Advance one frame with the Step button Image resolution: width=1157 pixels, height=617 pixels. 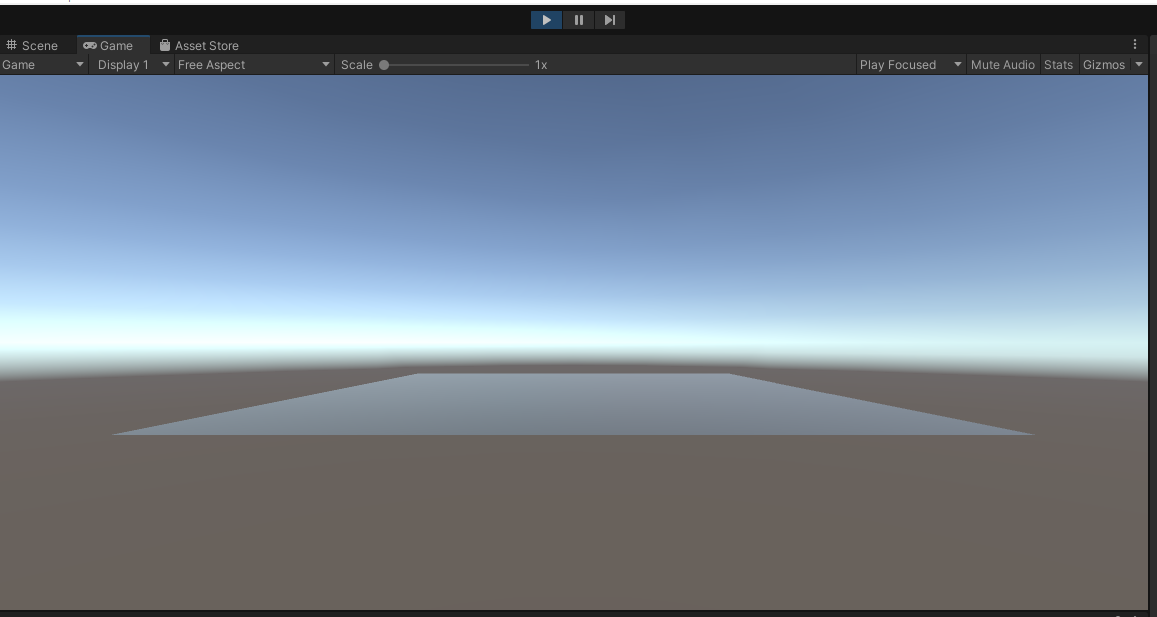pyautogui.click(x=609, y=20)
